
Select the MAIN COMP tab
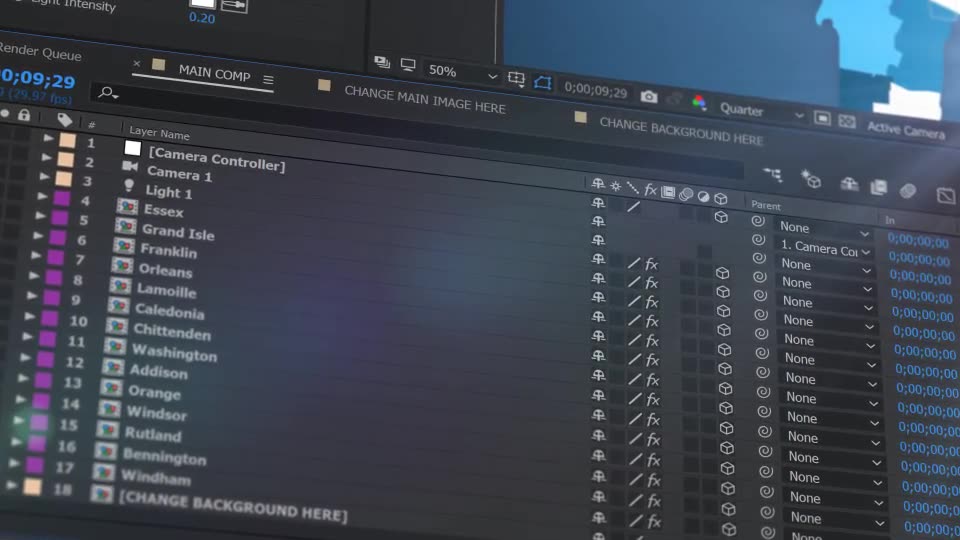214,73
